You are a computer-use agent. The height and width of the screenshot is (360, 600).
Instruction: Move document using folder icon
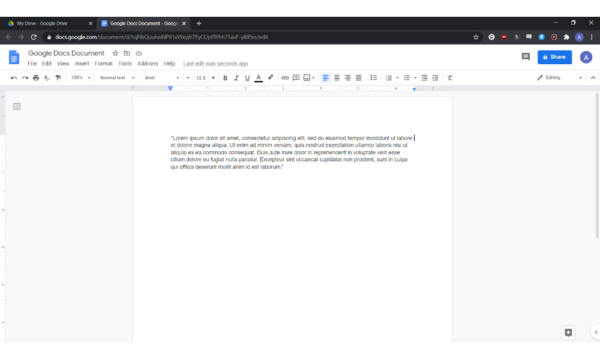(x=127, y=53)
